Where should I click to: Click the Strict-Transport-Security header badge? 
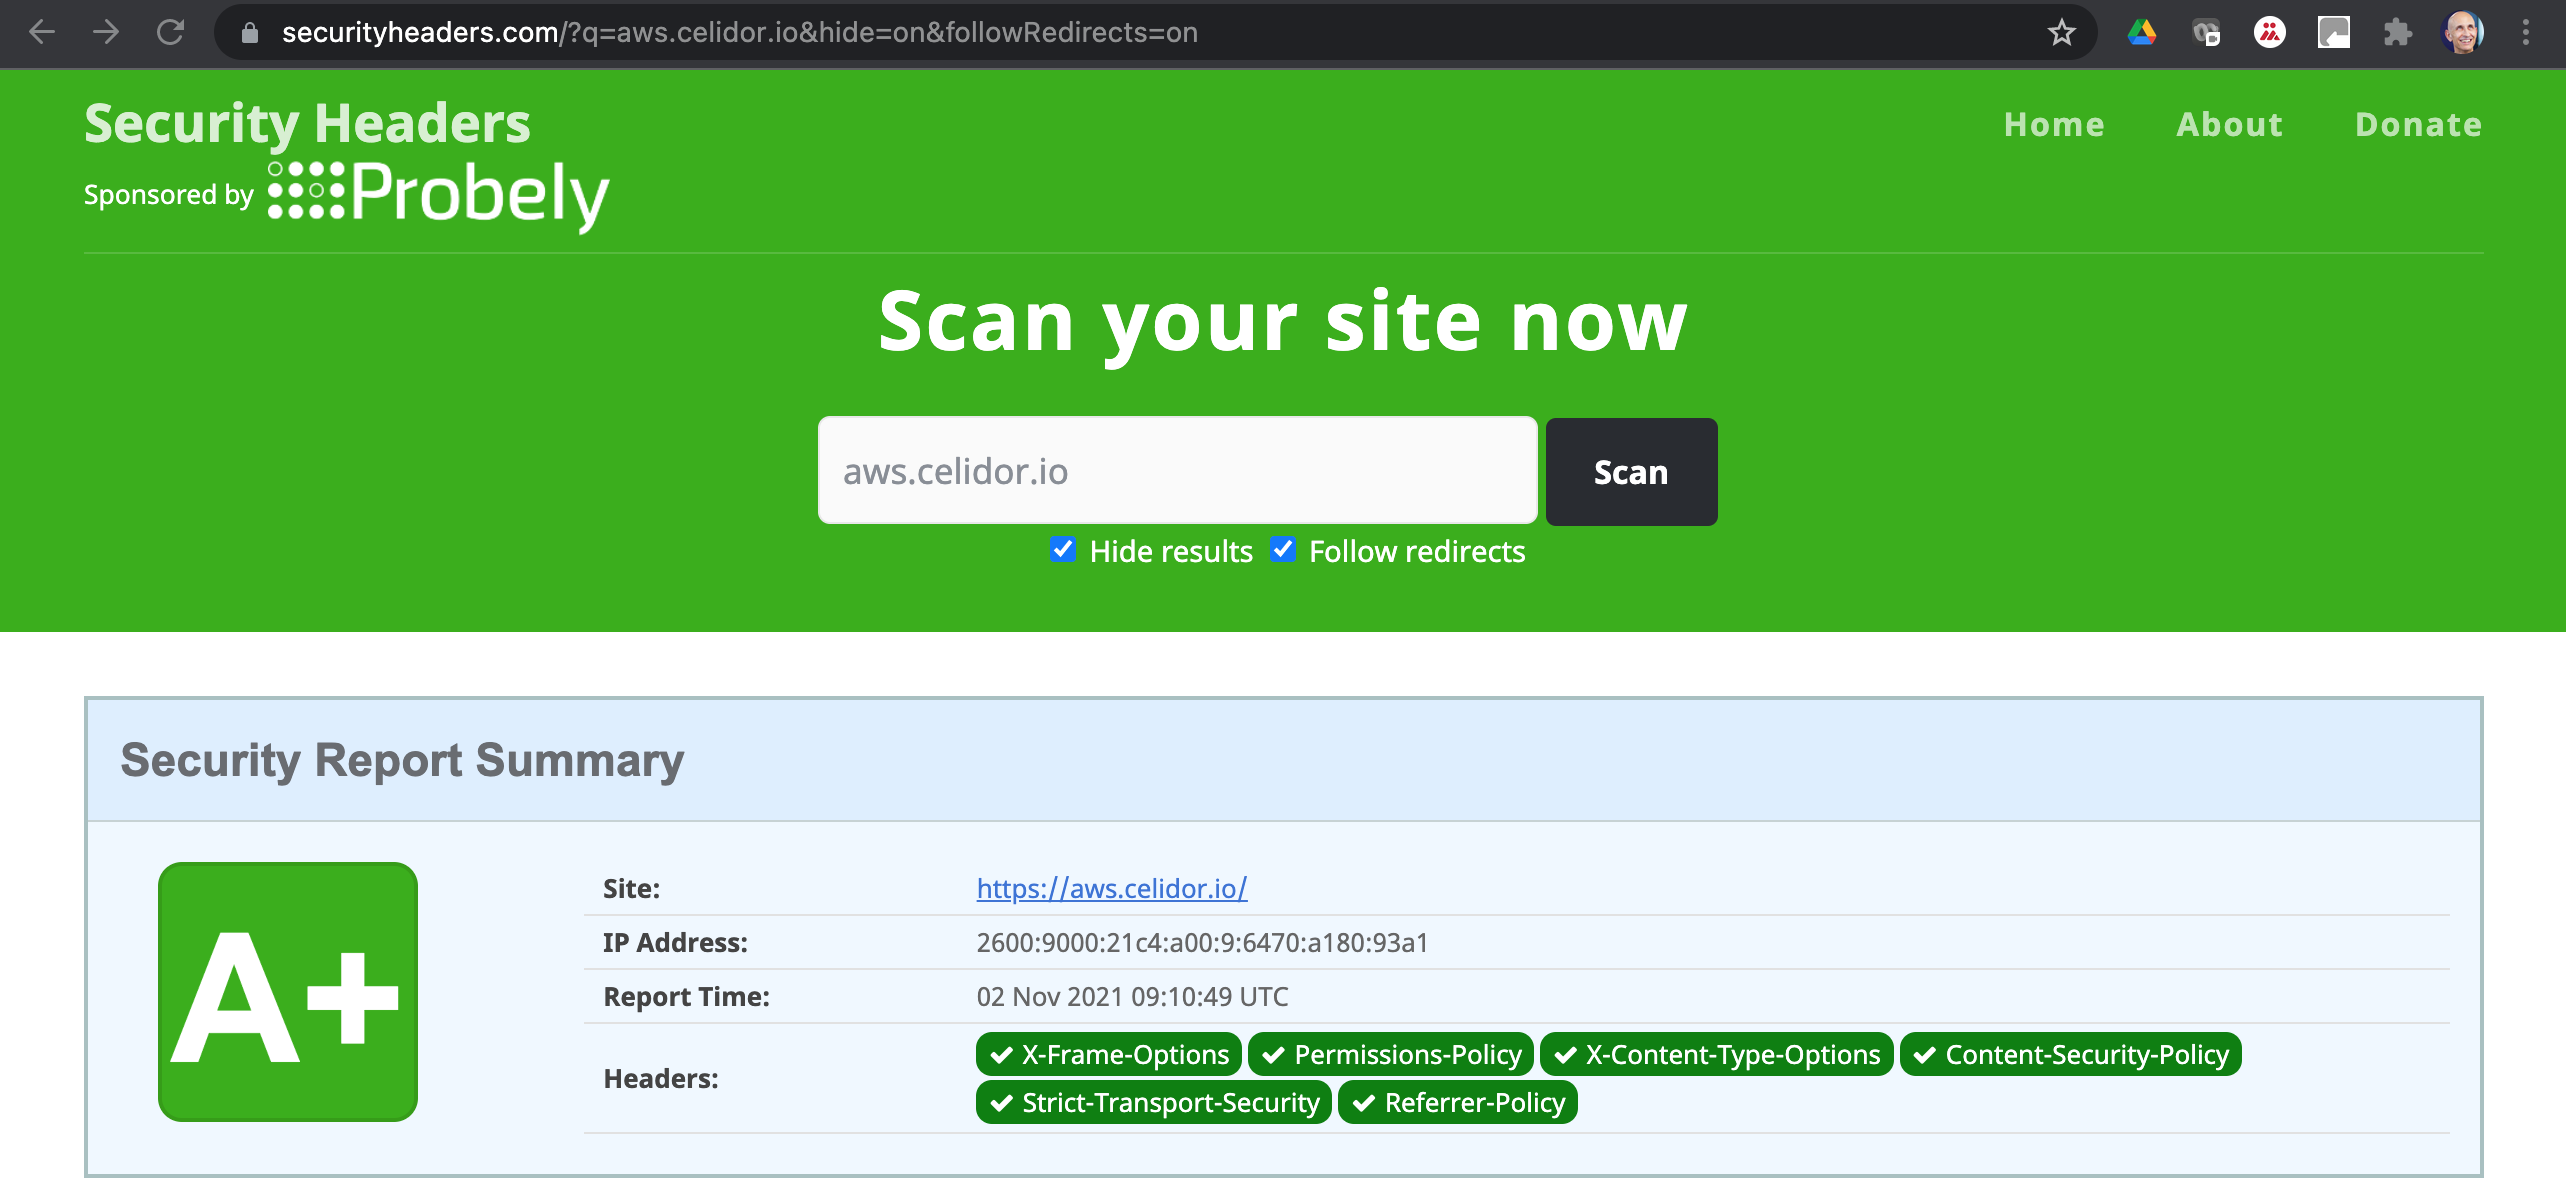(1153, 1102)
